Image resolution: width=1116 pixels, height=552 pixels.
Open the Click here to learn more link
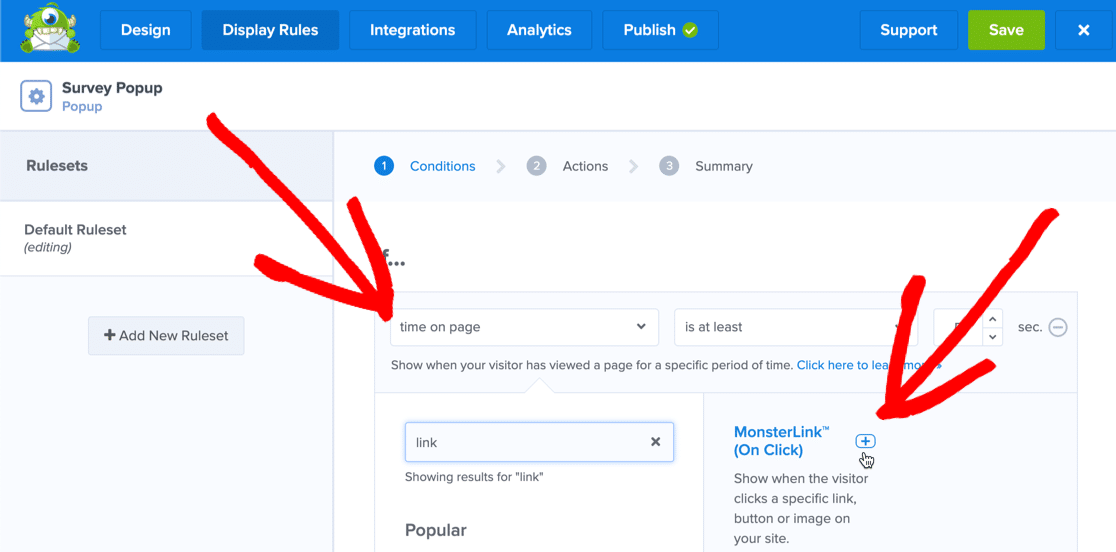[869, 366]
